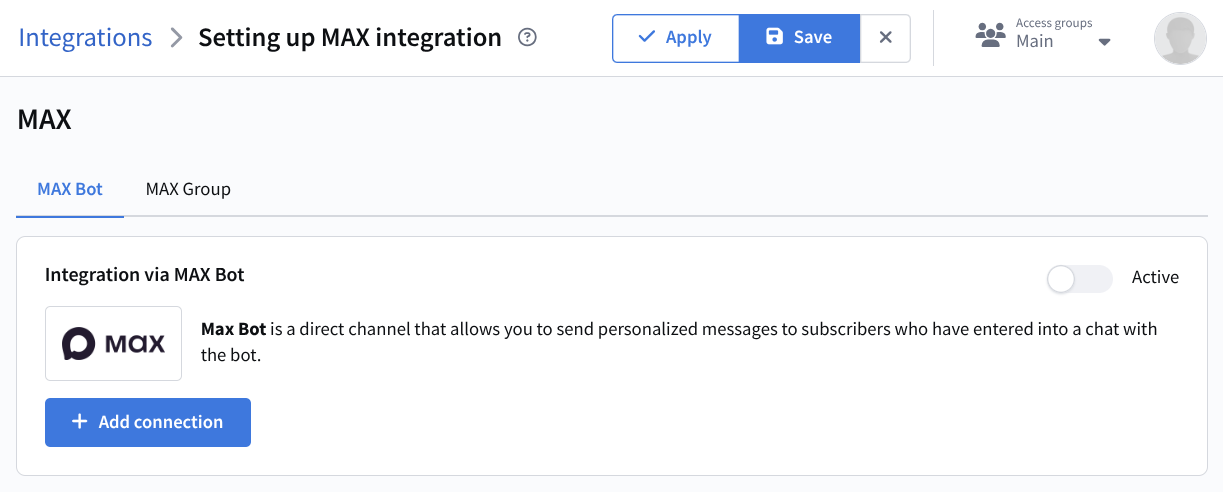1223x492 pixels.
Task: Expand the Access groups dropdown arrow
Action: (1104, 43)
